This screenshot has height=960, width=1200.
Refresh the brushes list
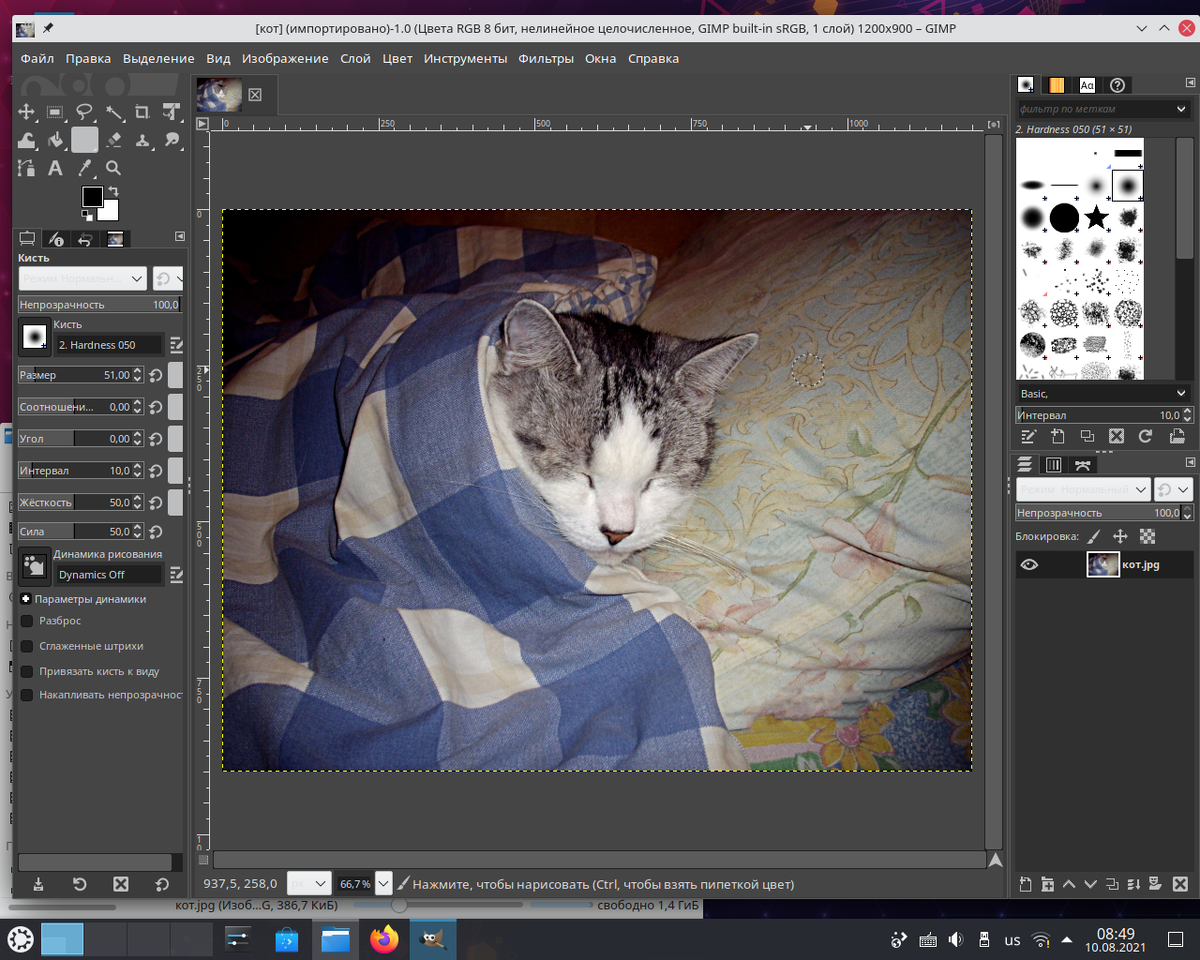[1146, 436]
